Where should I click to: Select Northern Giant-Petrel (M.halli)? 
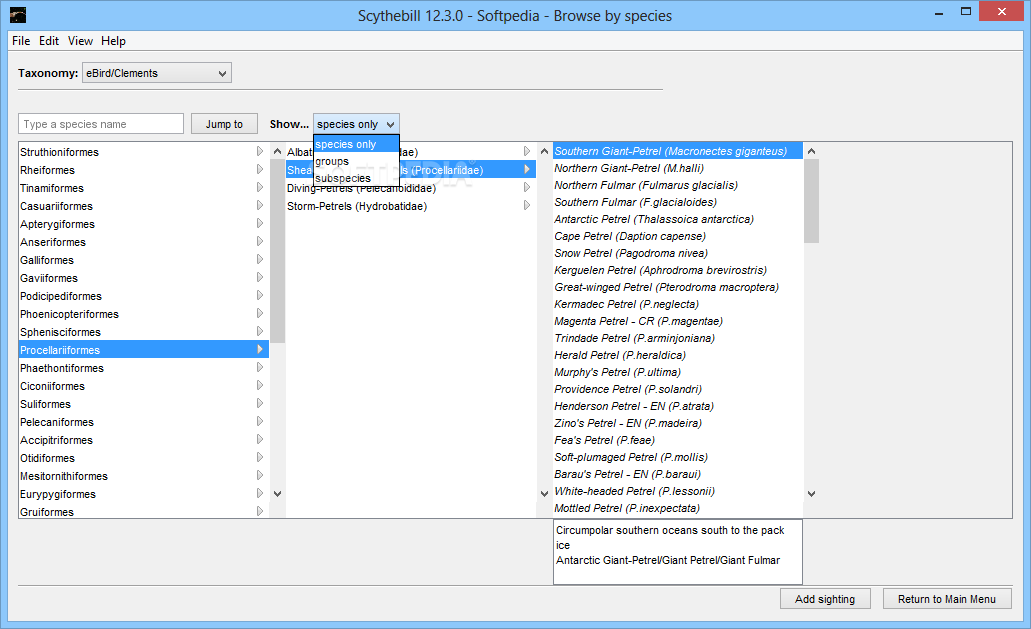(677, 168)
